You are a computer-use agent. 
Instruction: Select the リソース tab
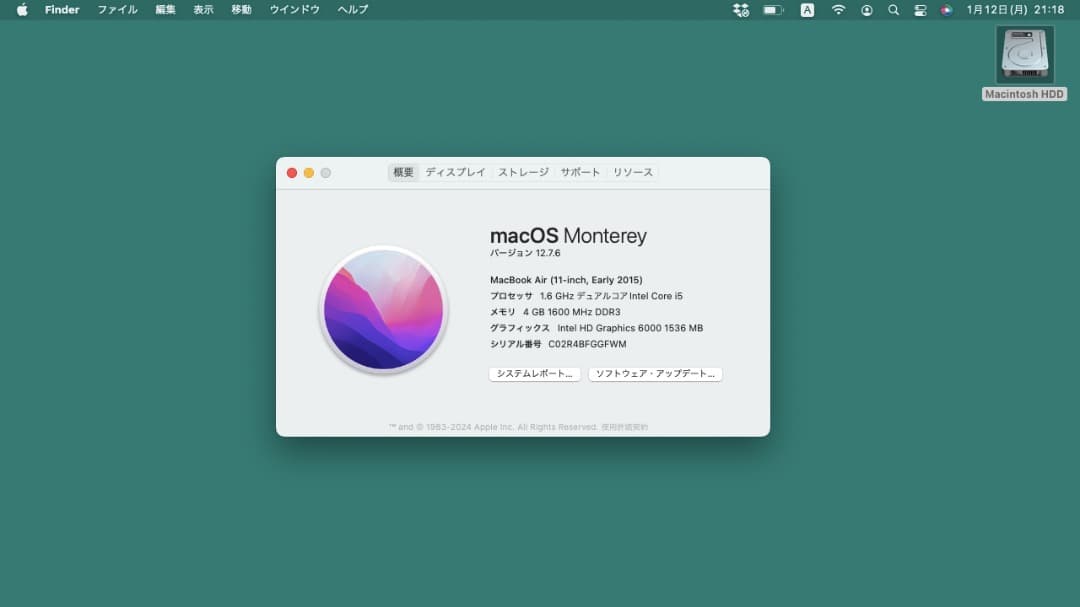(x=633, y=172)
